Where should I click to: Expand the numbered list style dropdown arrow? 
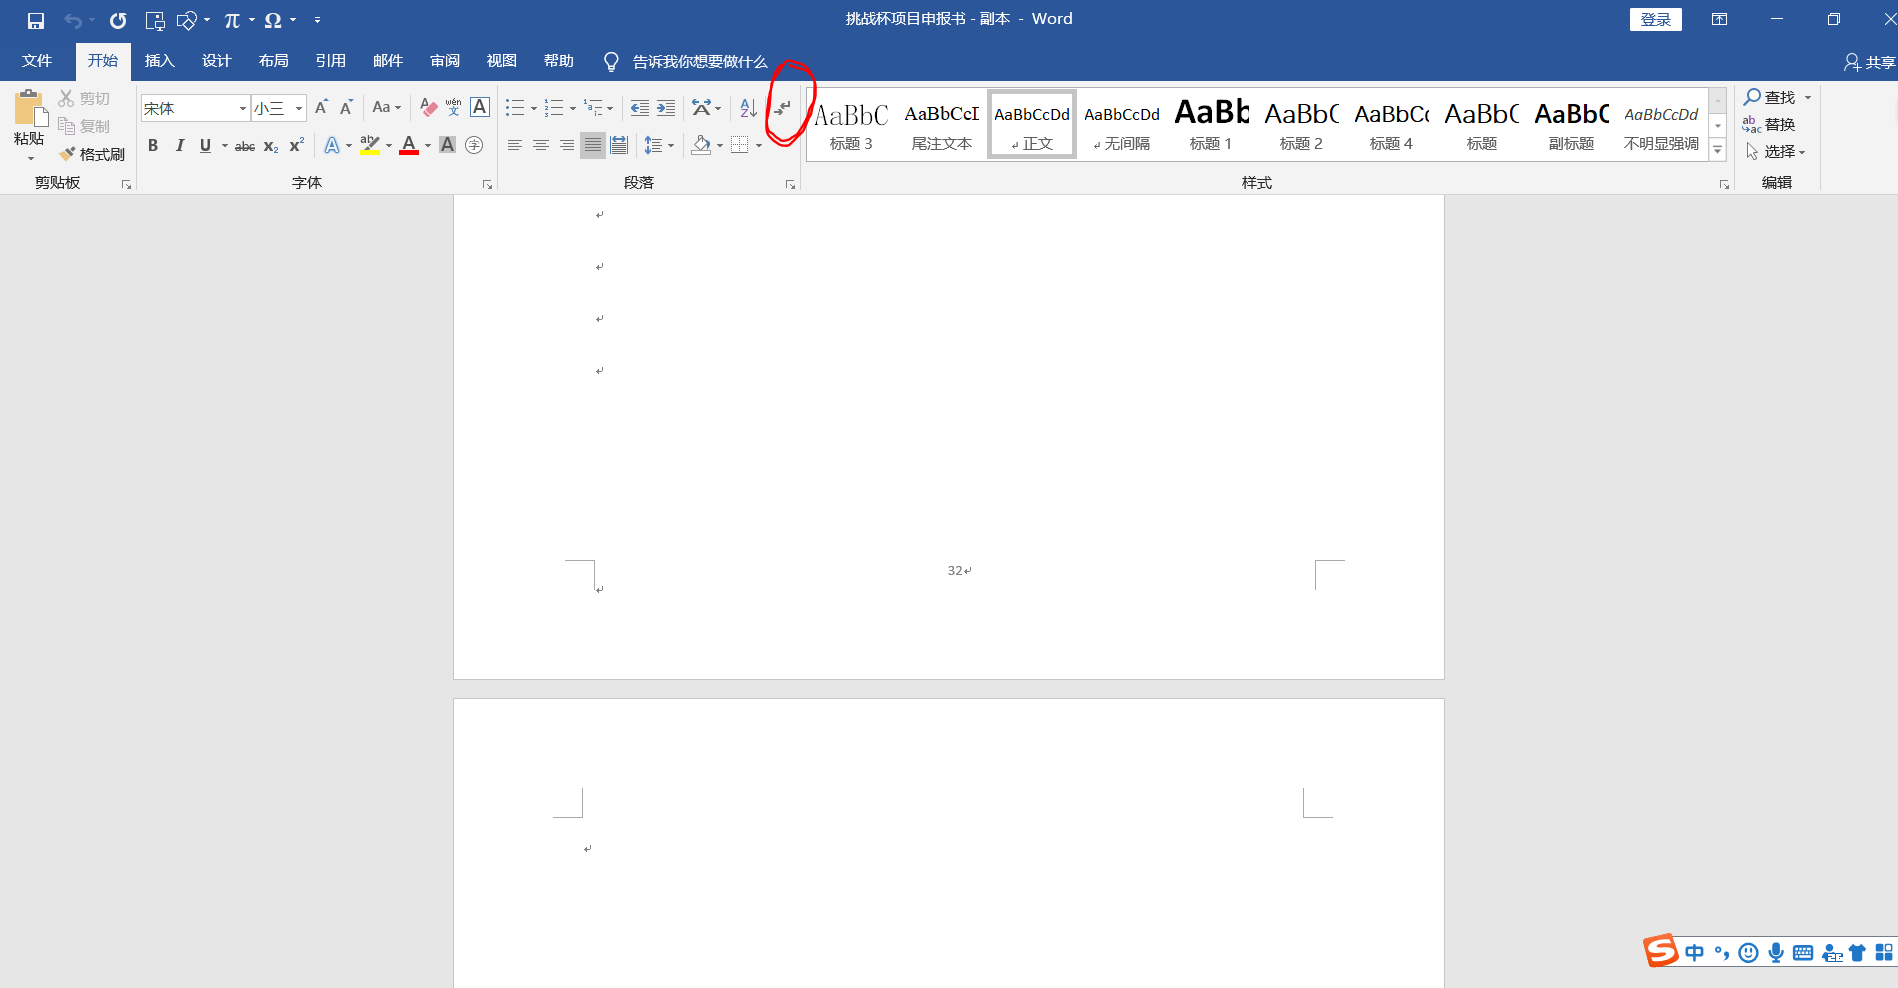(x=572, y=108)
